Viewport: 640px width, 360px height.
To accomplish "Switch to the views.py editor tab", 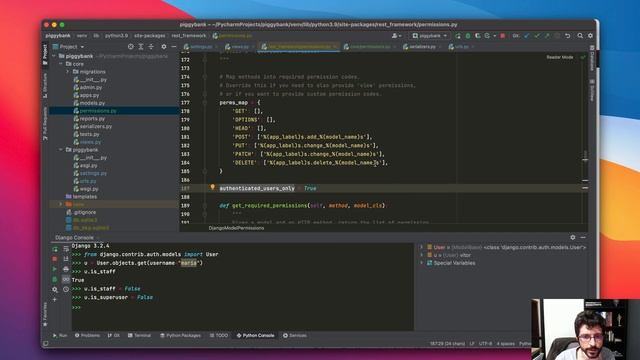I will [x=238, y=47].
